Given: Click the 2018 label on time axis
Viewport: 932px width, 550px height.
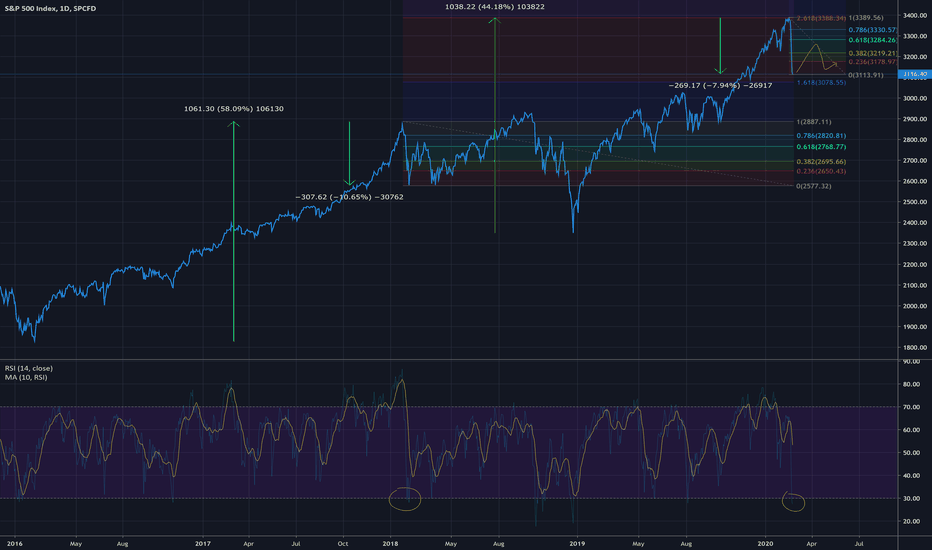Looking at the screenshot, I should (391, 543).
